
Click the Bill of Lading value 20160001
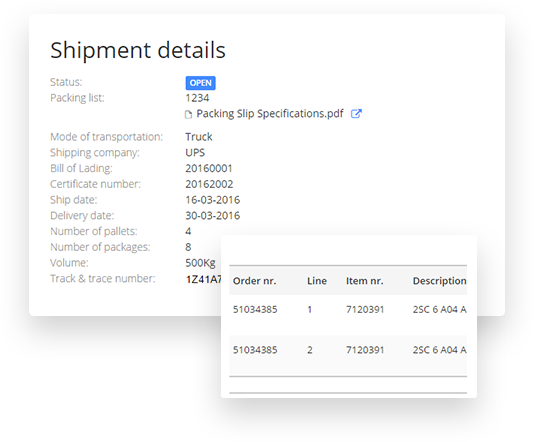209,169
